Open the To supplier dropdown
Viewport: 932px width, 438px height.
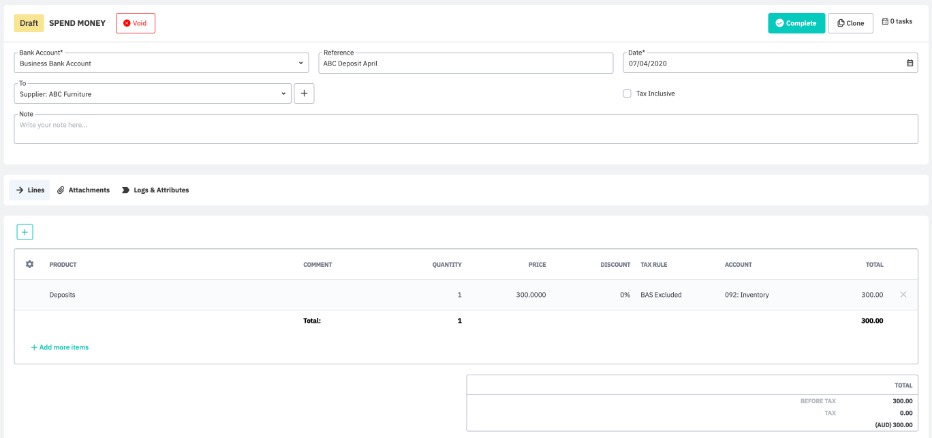pyautogui.click(x=284, y=94)
